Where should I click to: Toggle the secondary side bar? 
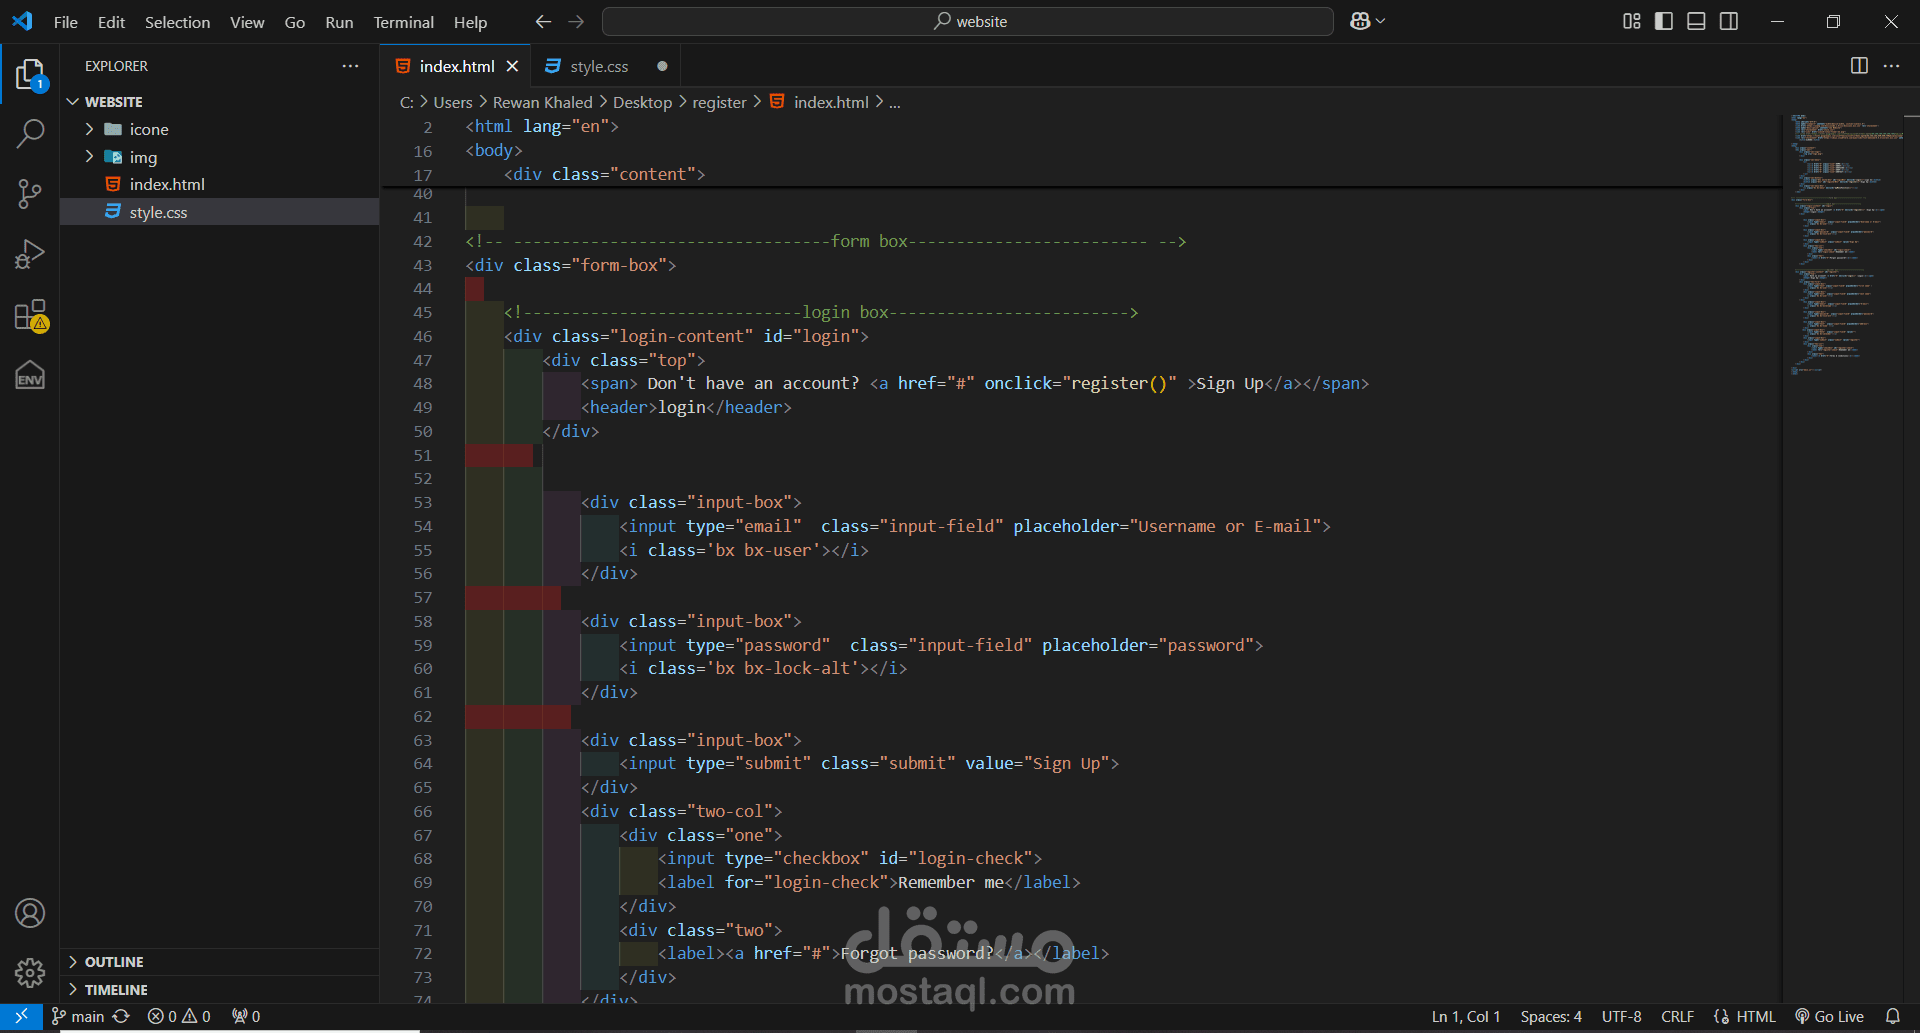point(1729,21)
